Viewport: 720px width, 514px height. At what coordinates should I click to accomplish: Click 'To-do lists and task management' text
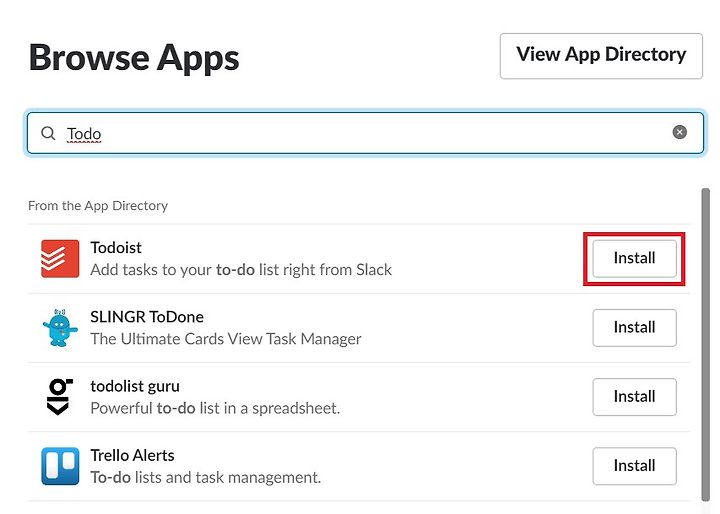(x=206, y=478)
